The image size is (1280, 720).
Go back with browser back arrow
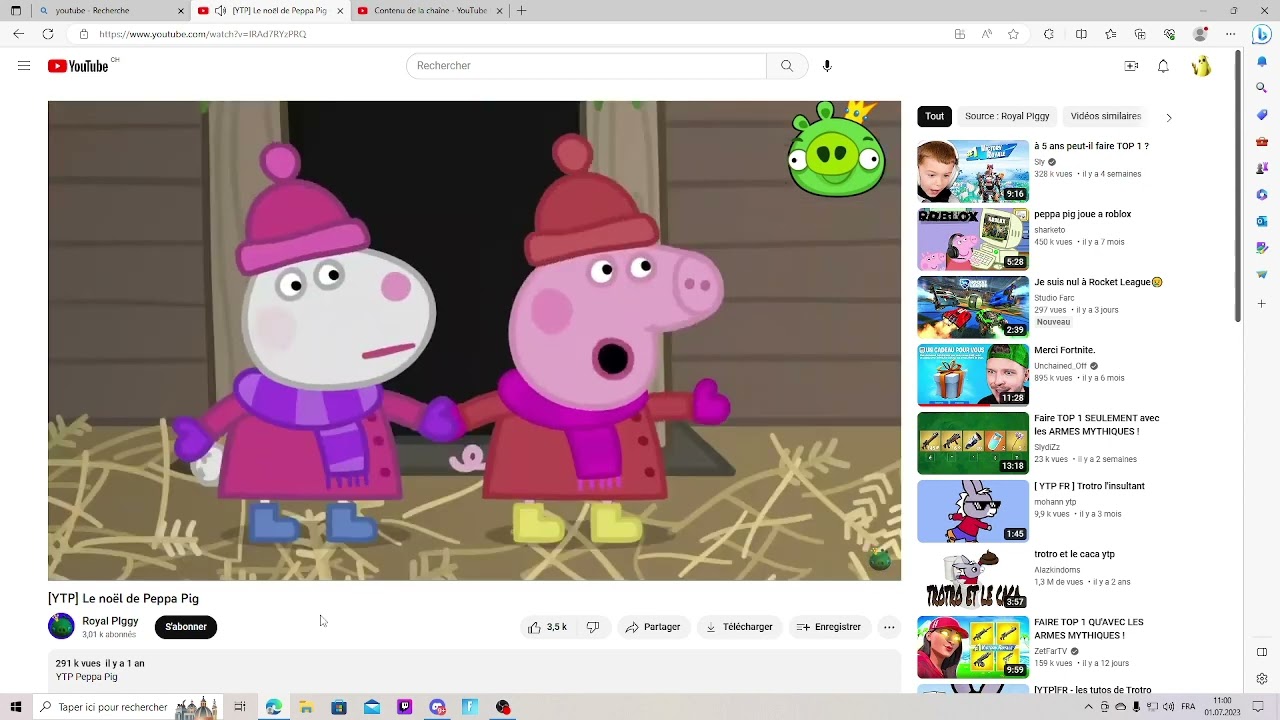tap(18, 34)
